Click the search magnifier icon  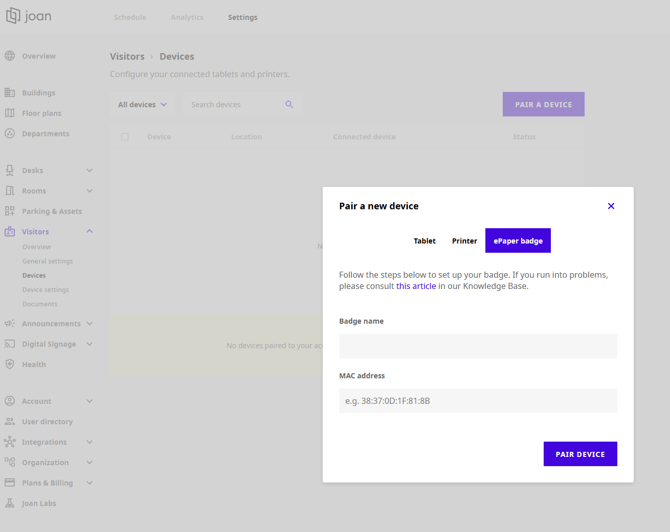point(289,104)
